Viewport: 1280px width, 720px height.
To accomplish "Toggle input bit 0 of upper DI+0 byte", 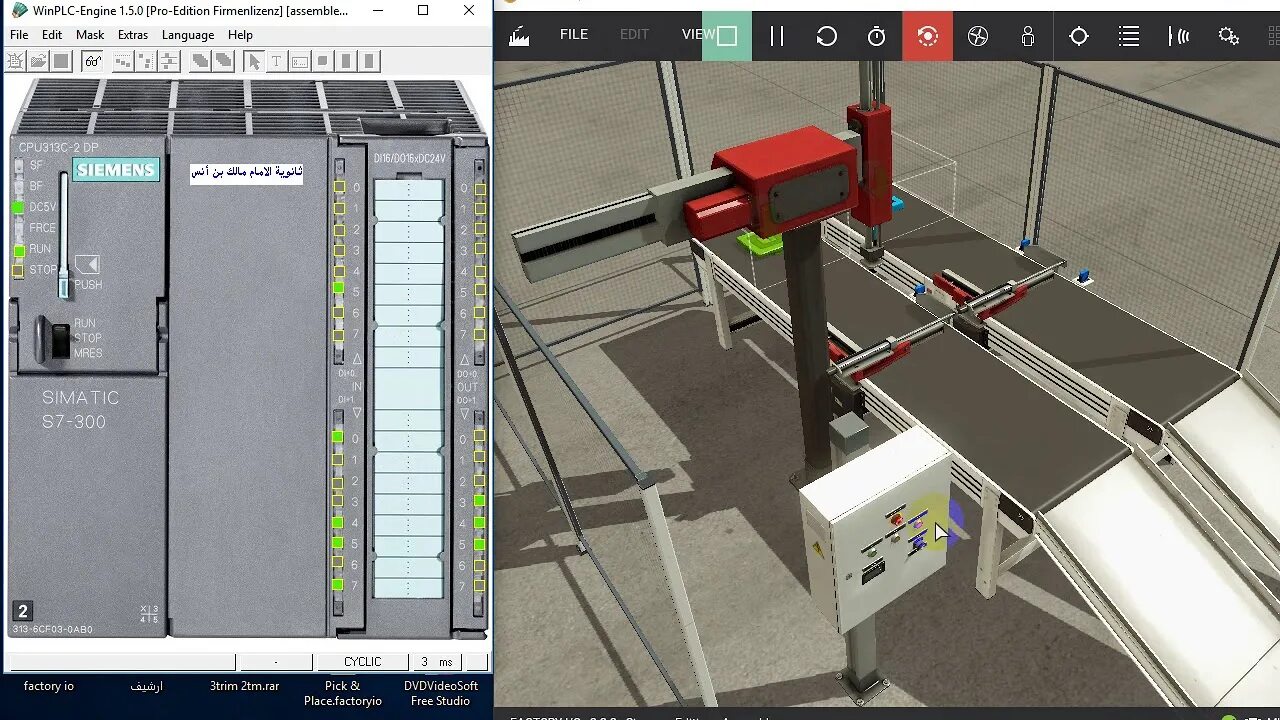I will (x=339, y=187).
